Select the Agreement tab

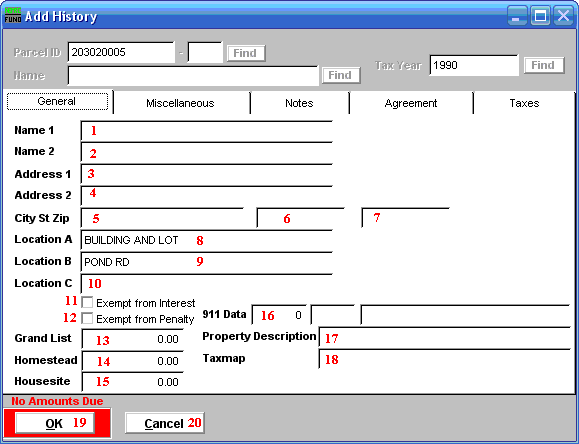pos(411,103)
